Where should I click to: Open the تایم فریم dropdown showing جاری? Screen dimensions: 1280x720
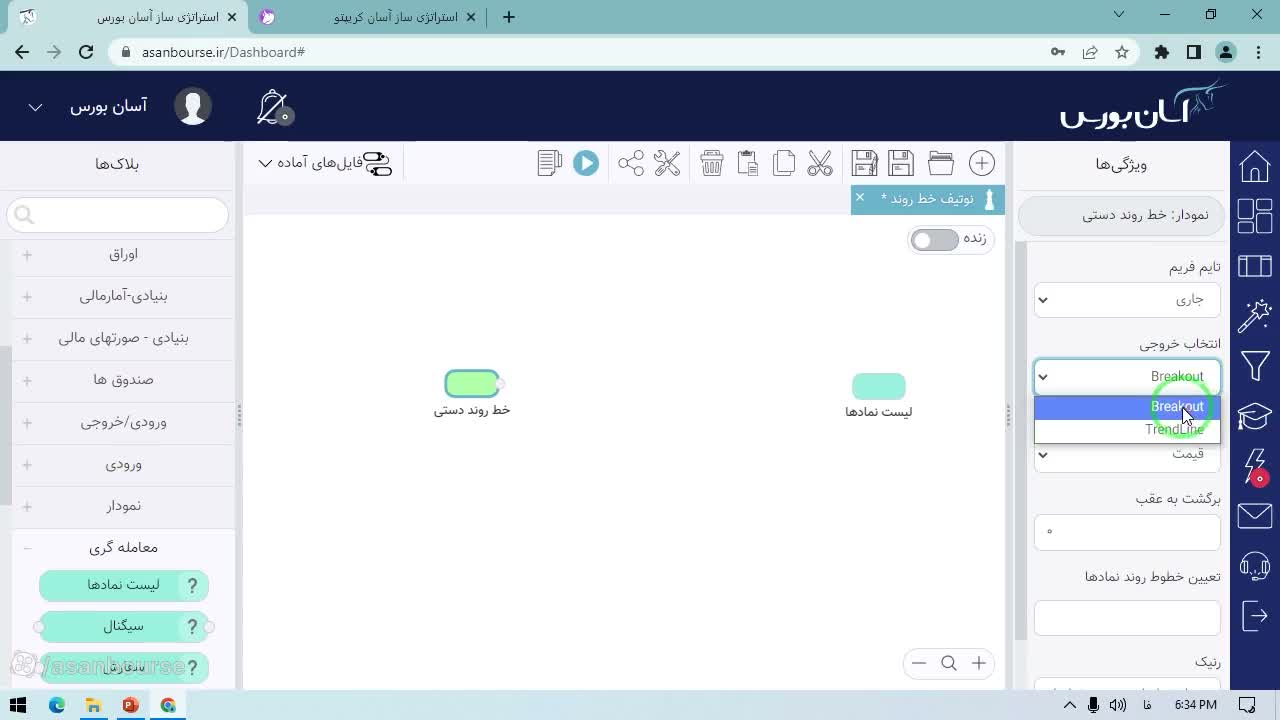point(1127,299)
